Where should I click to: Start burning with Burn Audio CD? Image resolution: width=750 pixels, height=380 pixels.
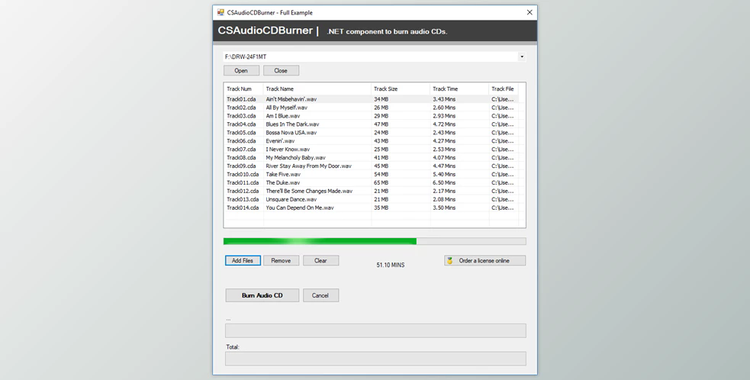click(x=263, y=295)
